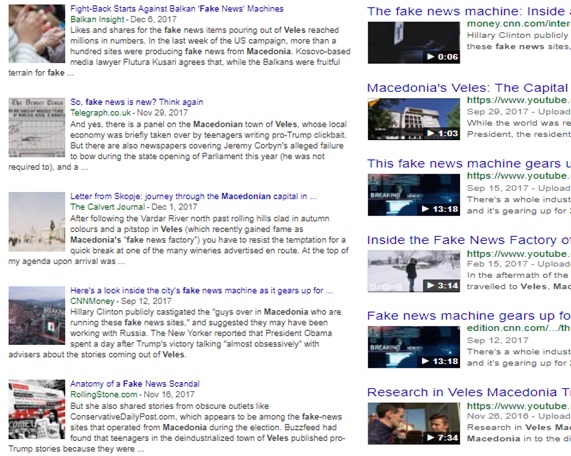Viewport: 571px width, 456px height.
Task: Open 'Research in Veles Macedonia' video title
Action: coord(469,392)
